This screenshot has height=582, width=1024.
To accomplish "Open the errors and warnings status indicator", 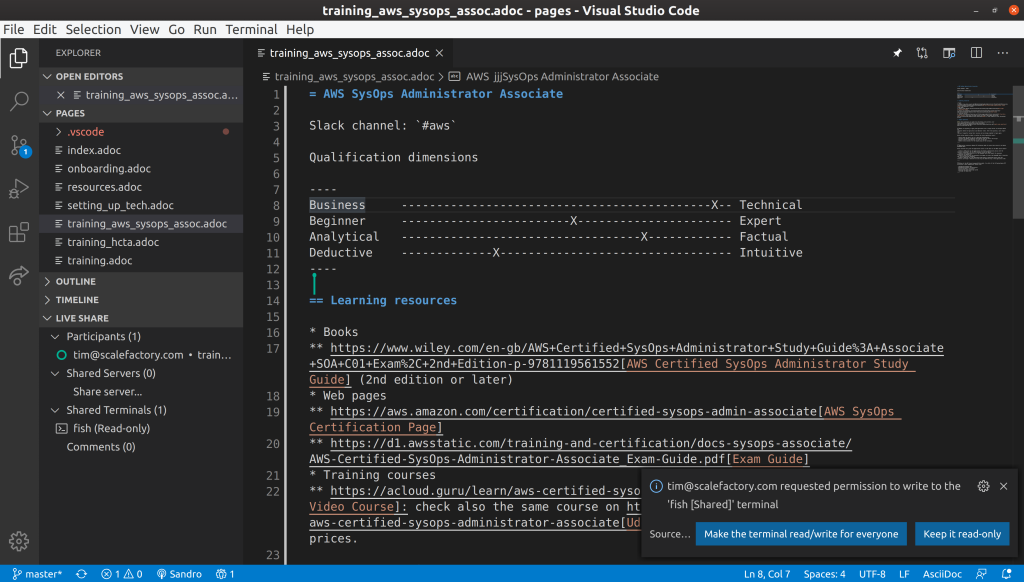I will tap(122, 574).
